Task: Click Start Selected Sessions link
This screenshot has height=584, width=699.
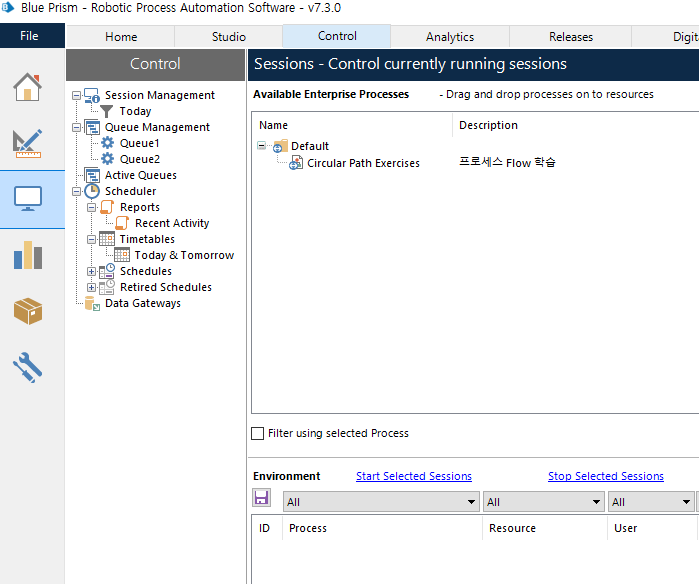Action: coord(414,476)
